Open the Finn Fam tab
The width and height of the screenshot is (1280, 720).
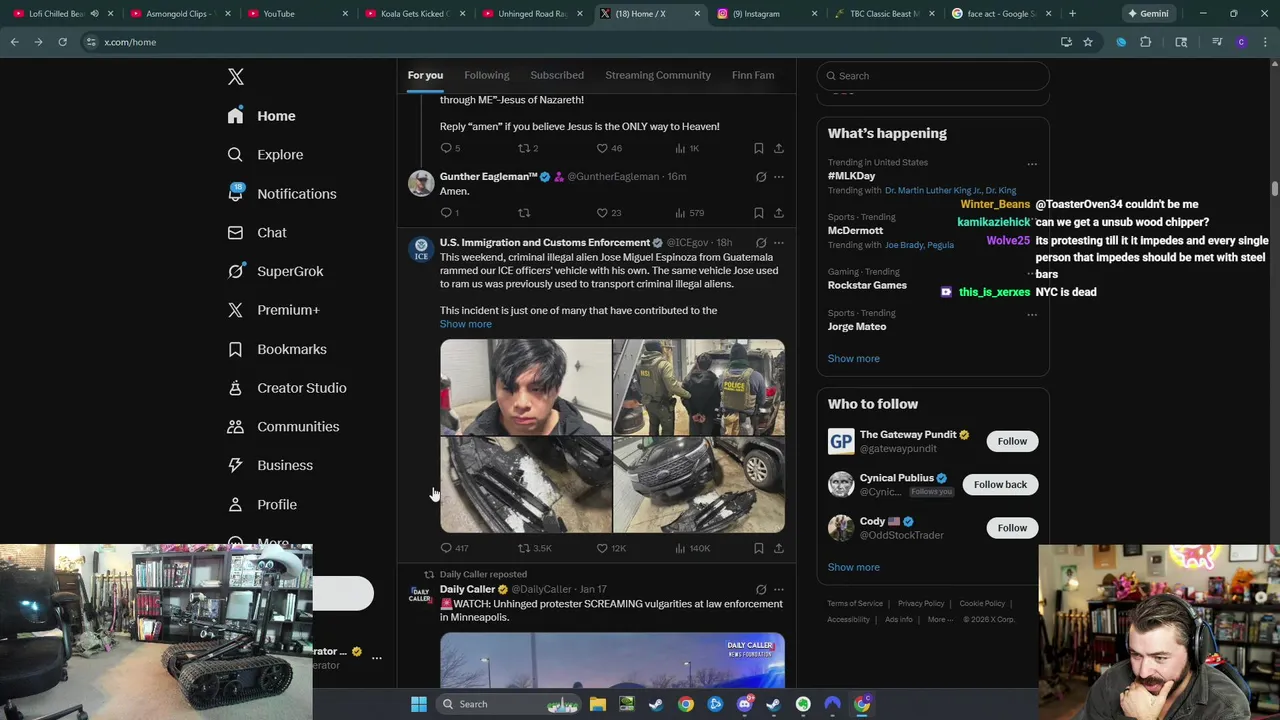coord(753,75)
